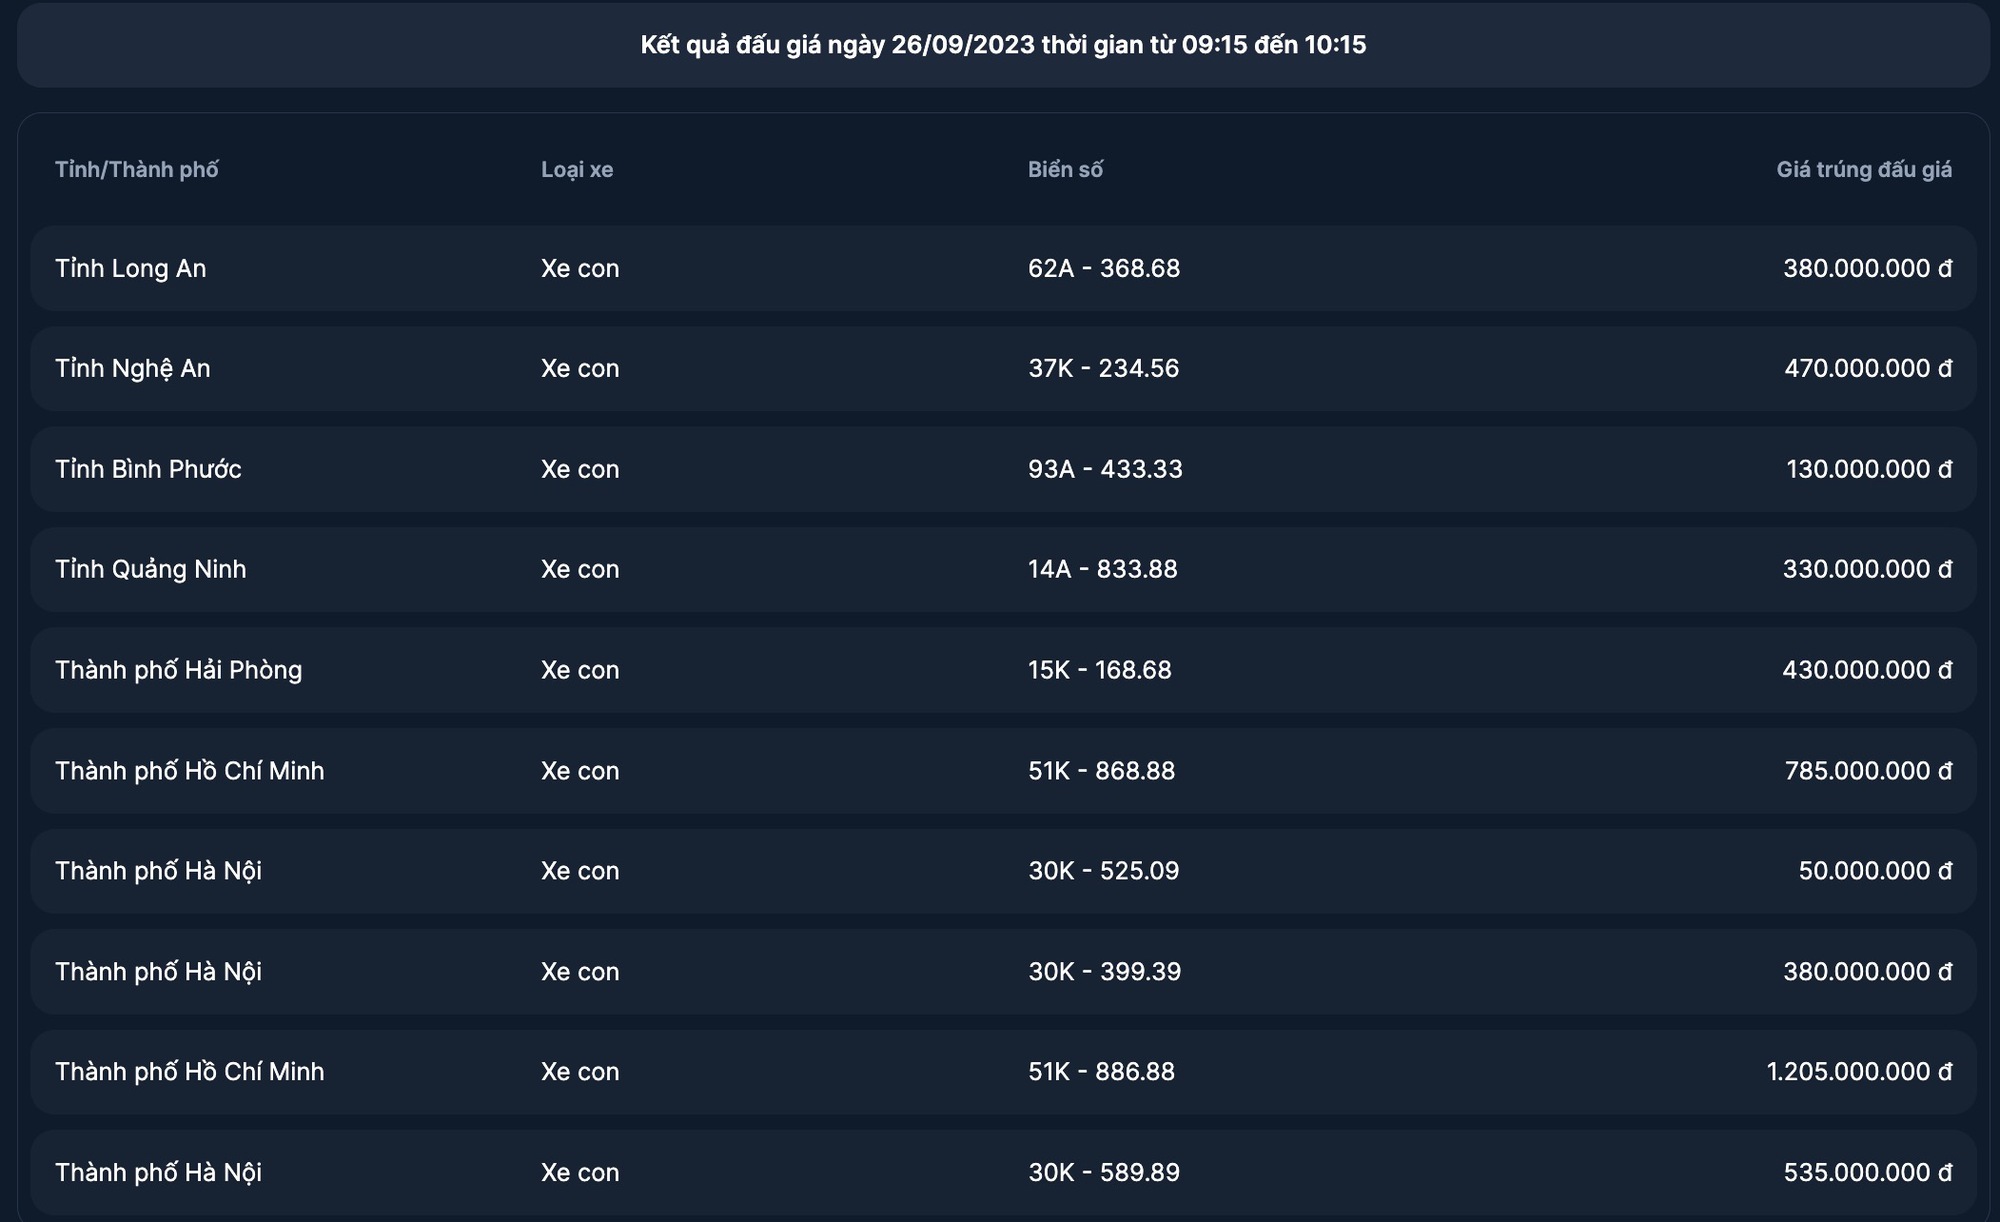Select plate 15K - 168.68
2000x1222 pixels.
click(x=1100, y=670)
